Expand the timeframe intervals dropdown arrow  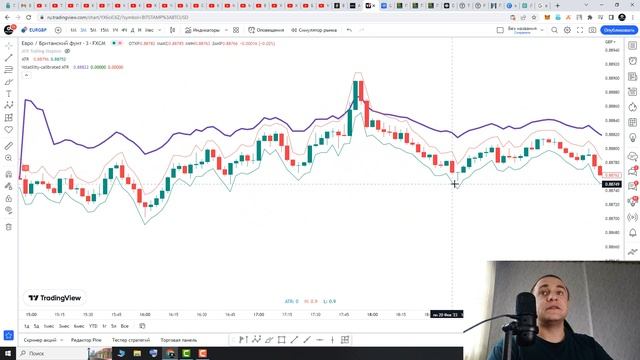point(160,30)
